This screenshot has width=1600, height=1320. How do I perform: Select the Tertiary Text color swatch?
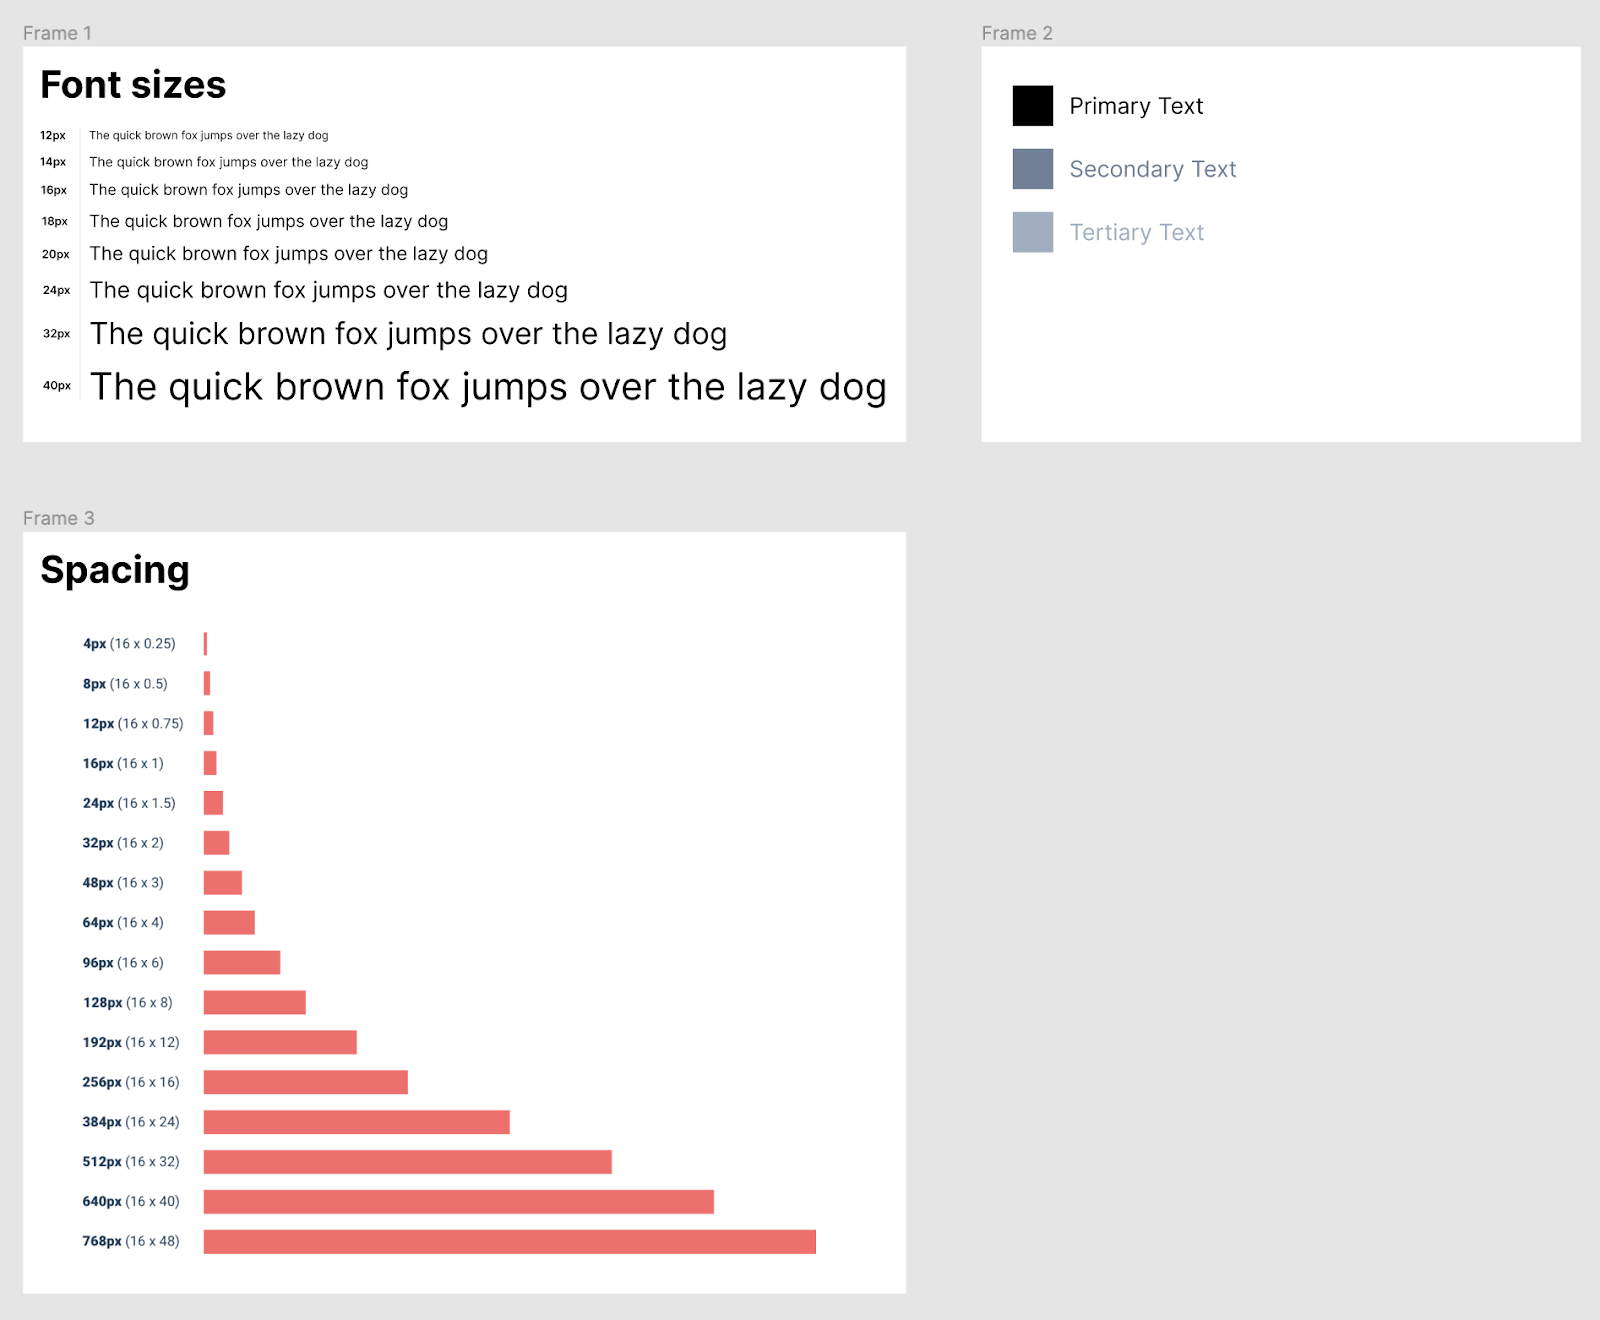click(1032, 232)
